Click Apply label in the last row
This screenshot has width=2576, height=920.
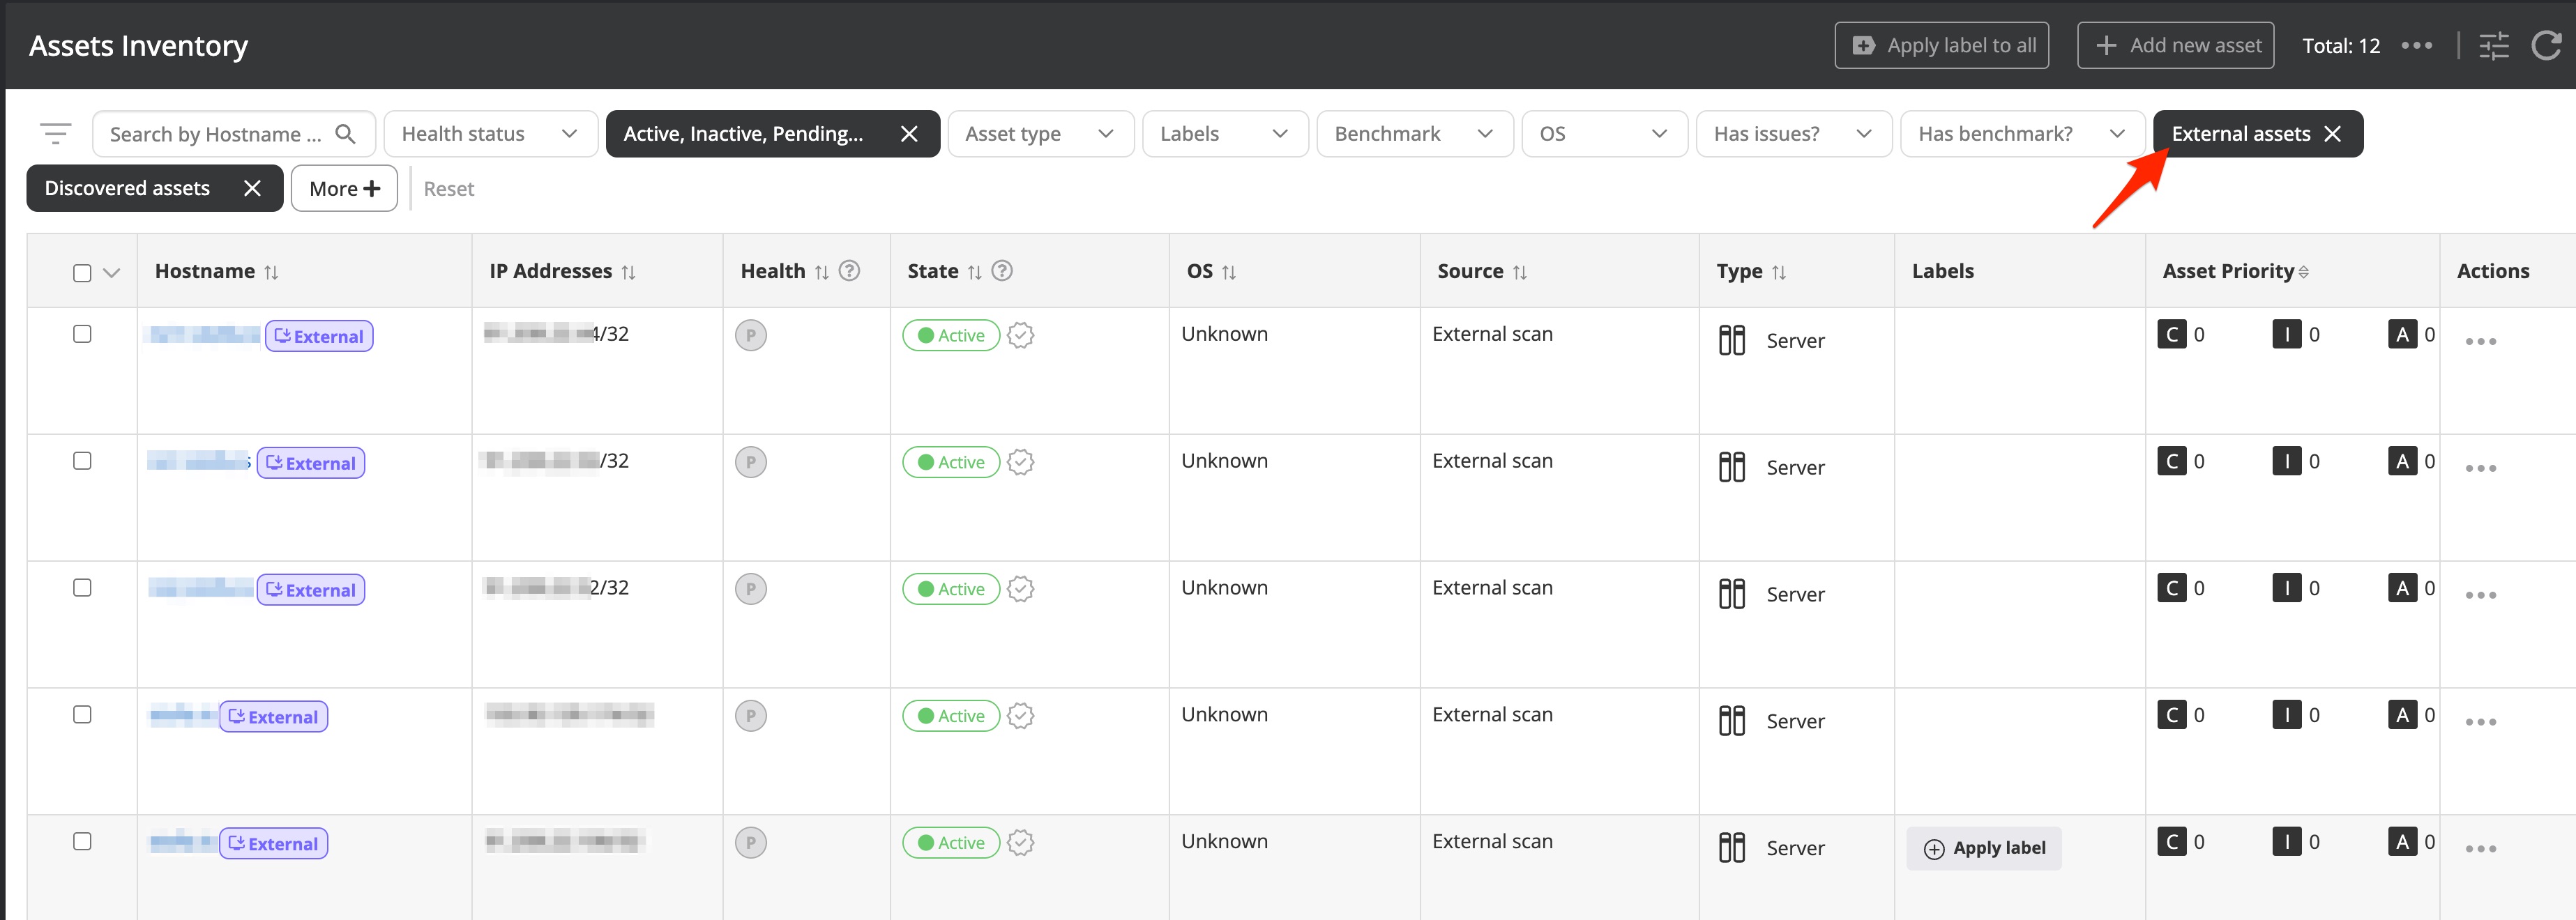[x=1984, y=848]
